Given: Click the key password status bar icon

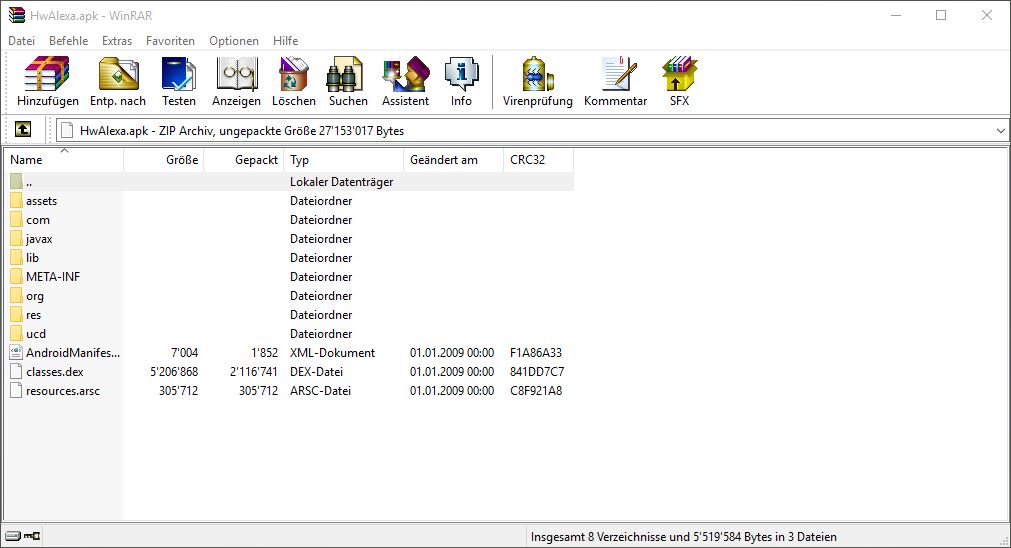Looking at the screenshot, I should (x=32, y=536).
